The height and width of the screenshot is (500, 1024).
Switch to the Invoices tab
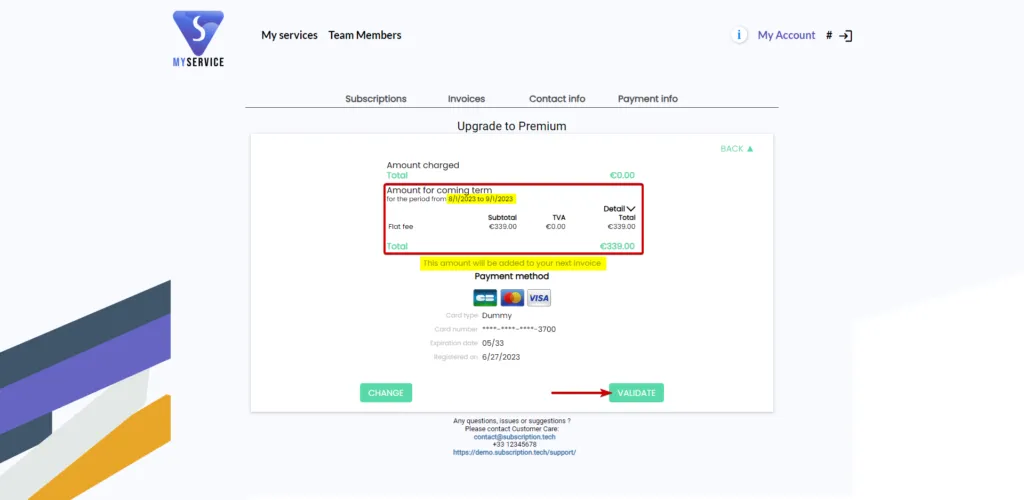(466, 99)
